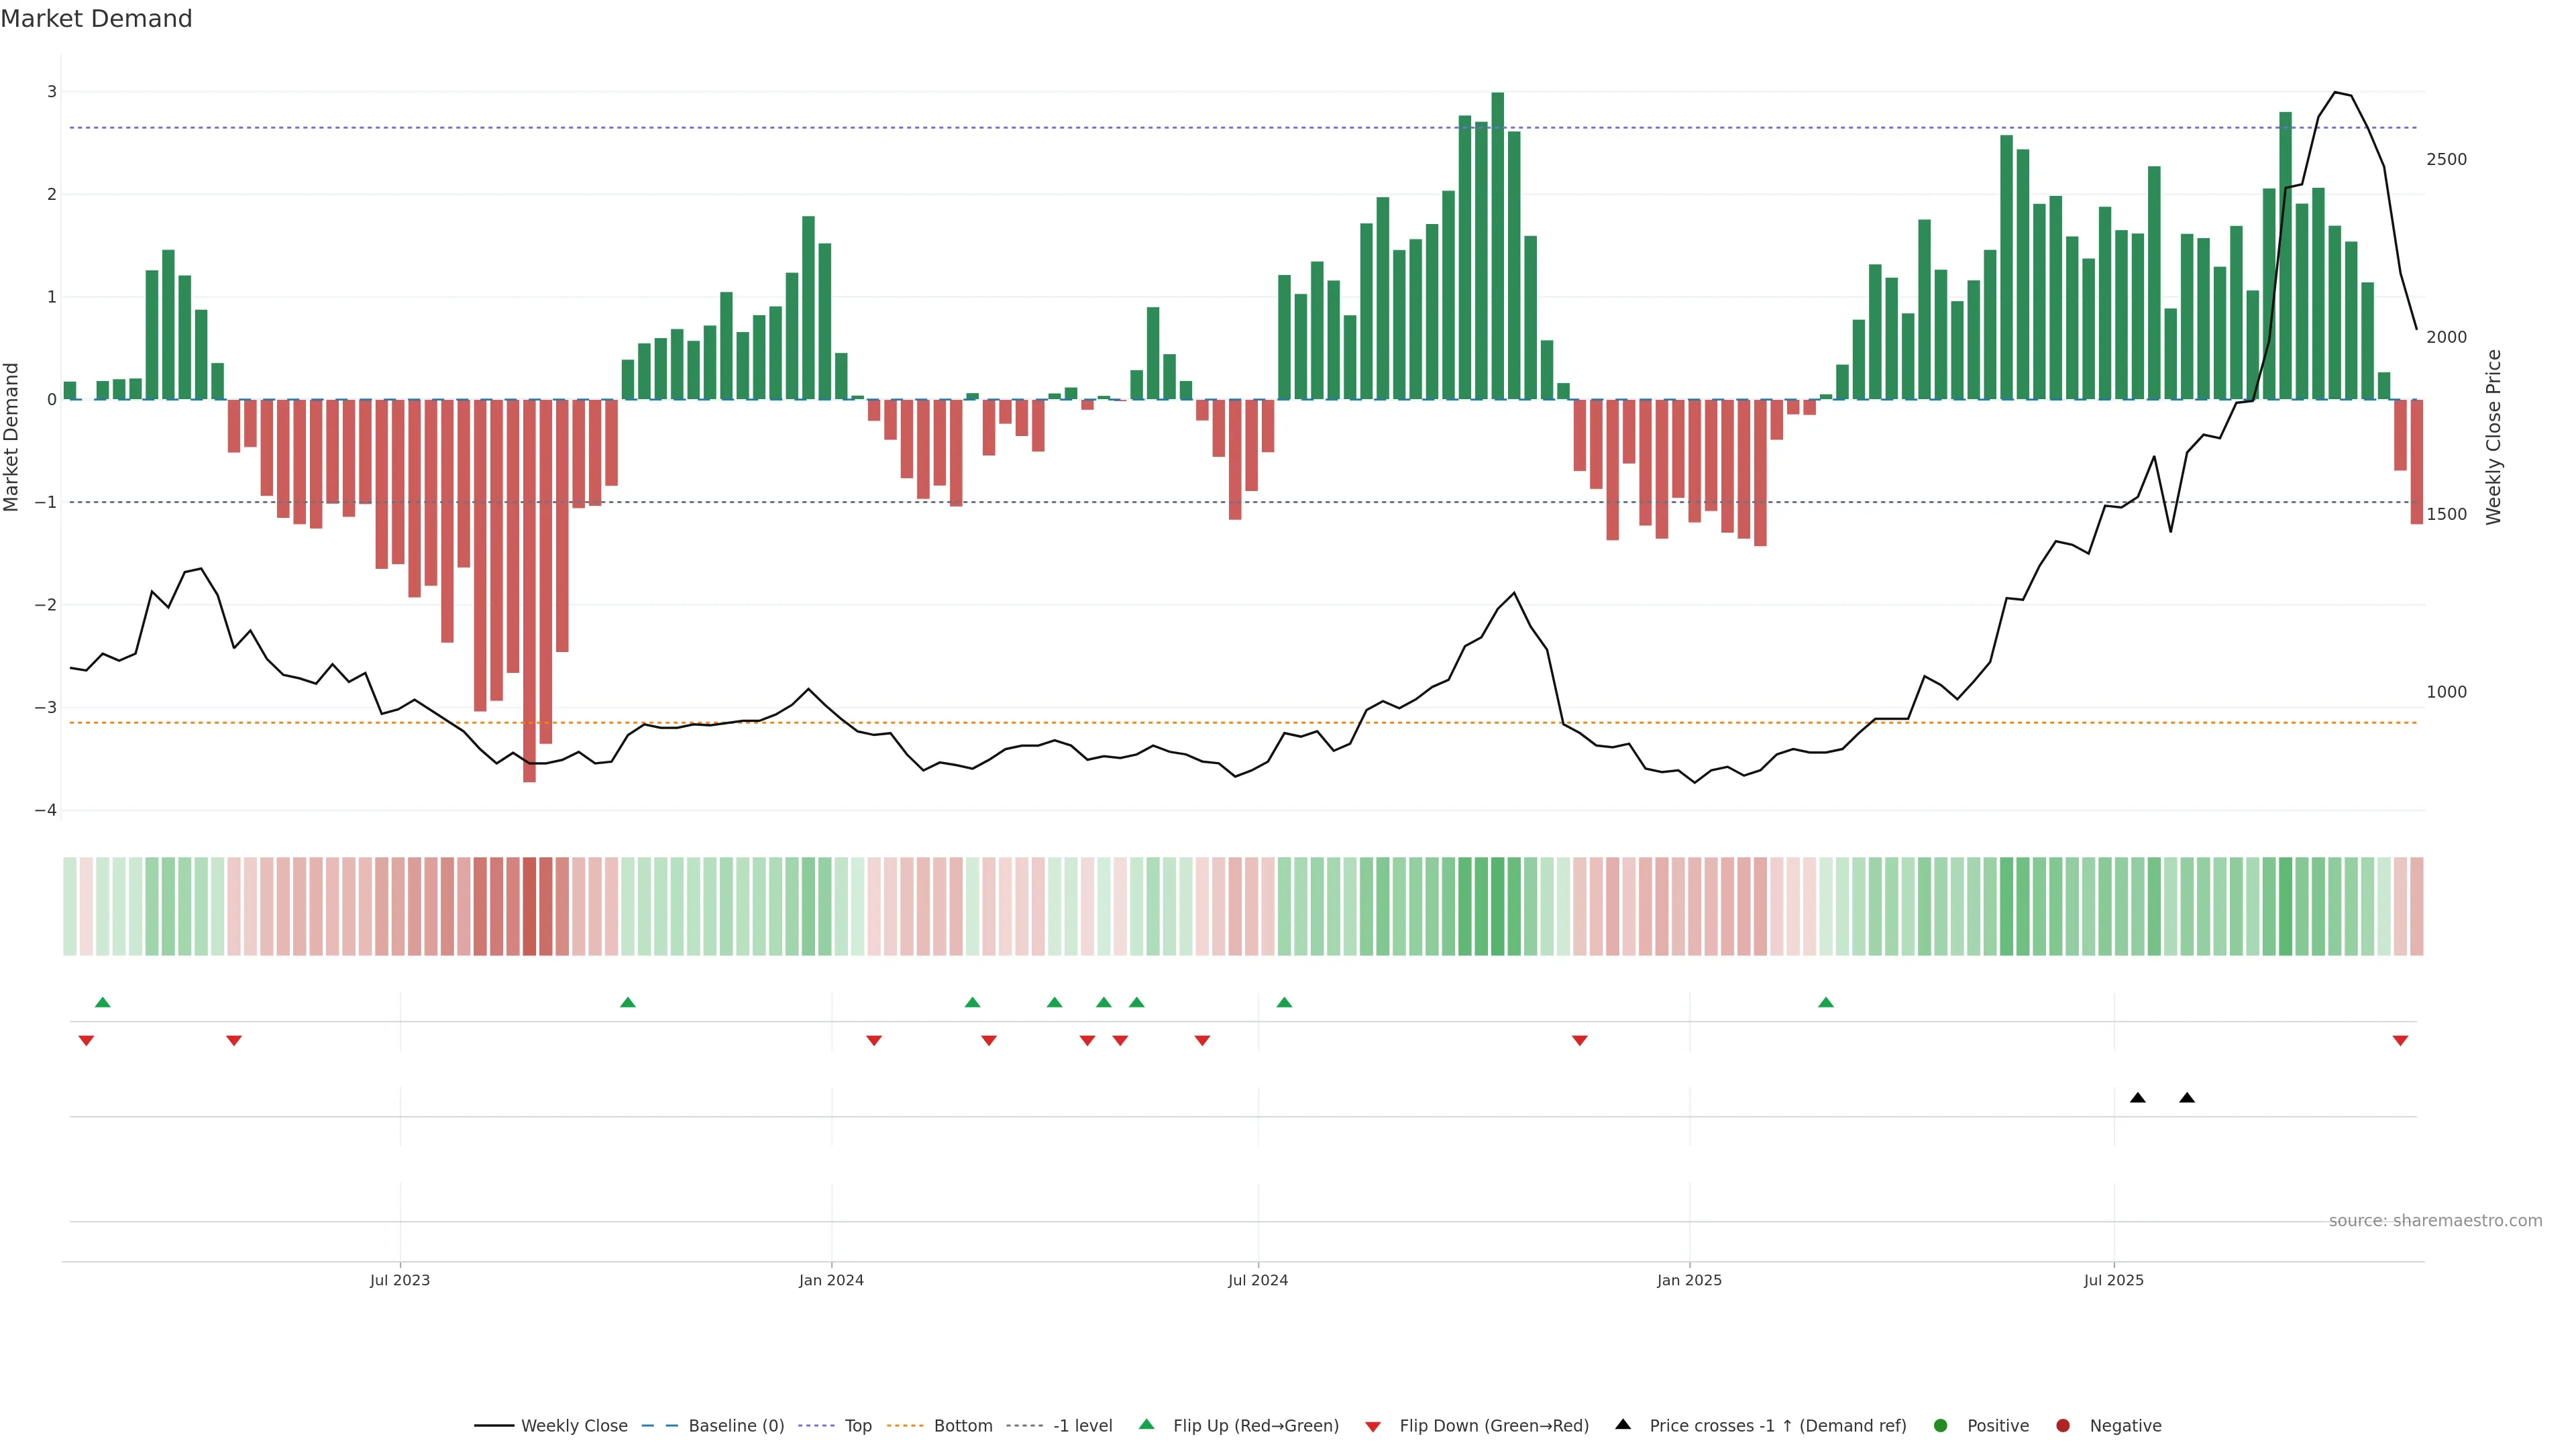Viewport: 2576px width, 1449px height.
Task: Click the -1 level legend item
Action: tap(1082, 1425)
